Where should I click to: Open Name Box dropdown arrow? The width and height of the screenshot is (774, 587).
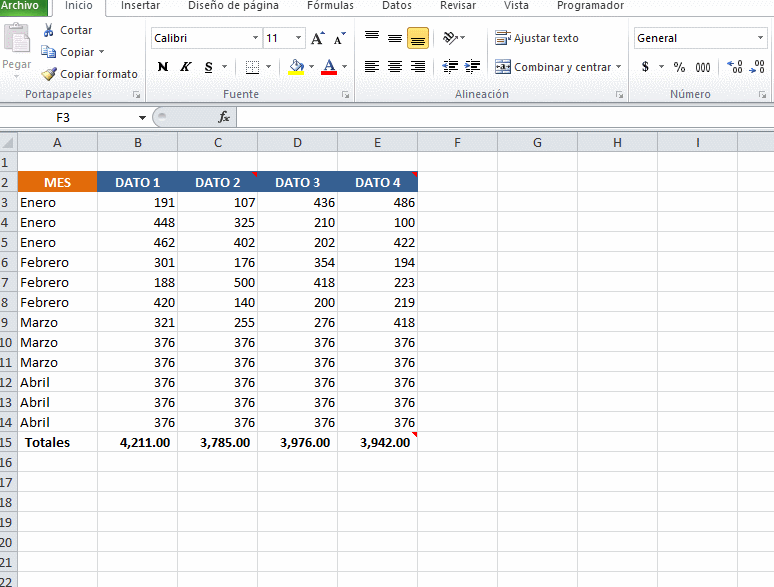pos(142,117)
